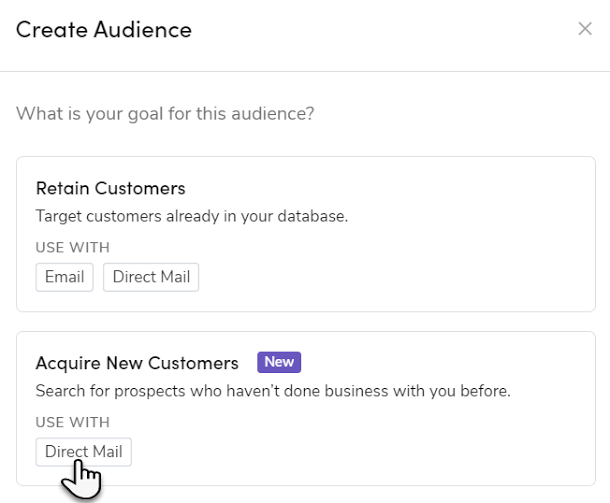Screen dimensions: 610x503
Task: Click the divider line under dialog header
Action: pyautogui.click(x=305, y=71)
